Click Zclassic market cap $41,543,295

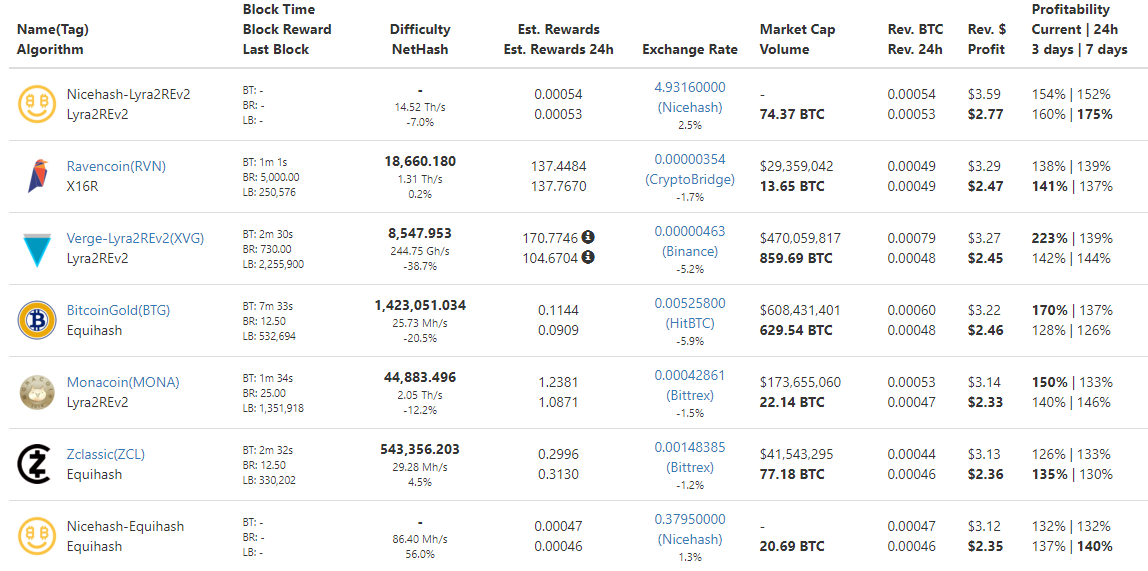797,454
